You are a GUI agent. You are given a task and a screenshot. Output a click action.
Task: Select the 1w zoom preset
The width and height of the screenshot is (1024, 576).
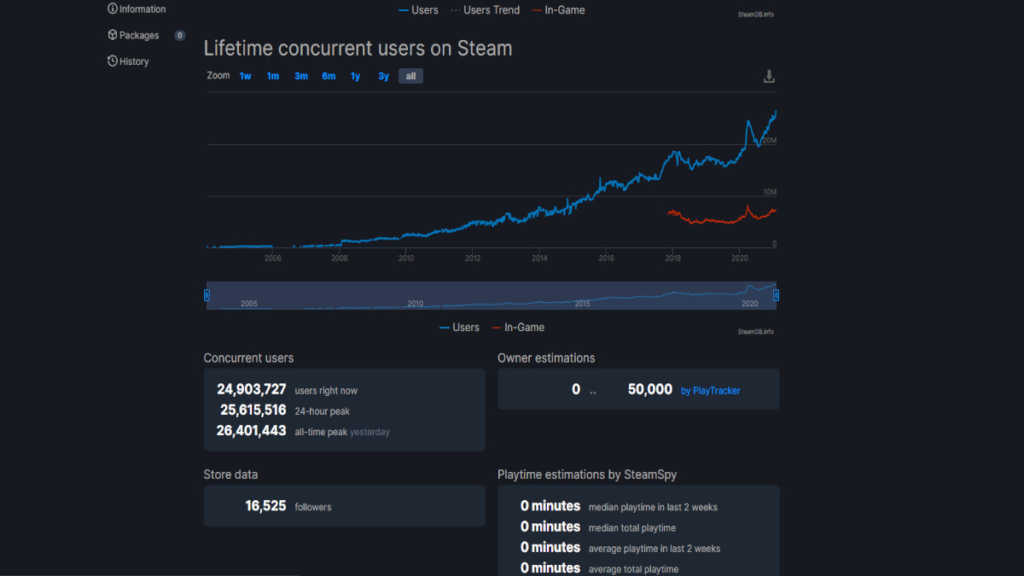[x=244, y=75]
